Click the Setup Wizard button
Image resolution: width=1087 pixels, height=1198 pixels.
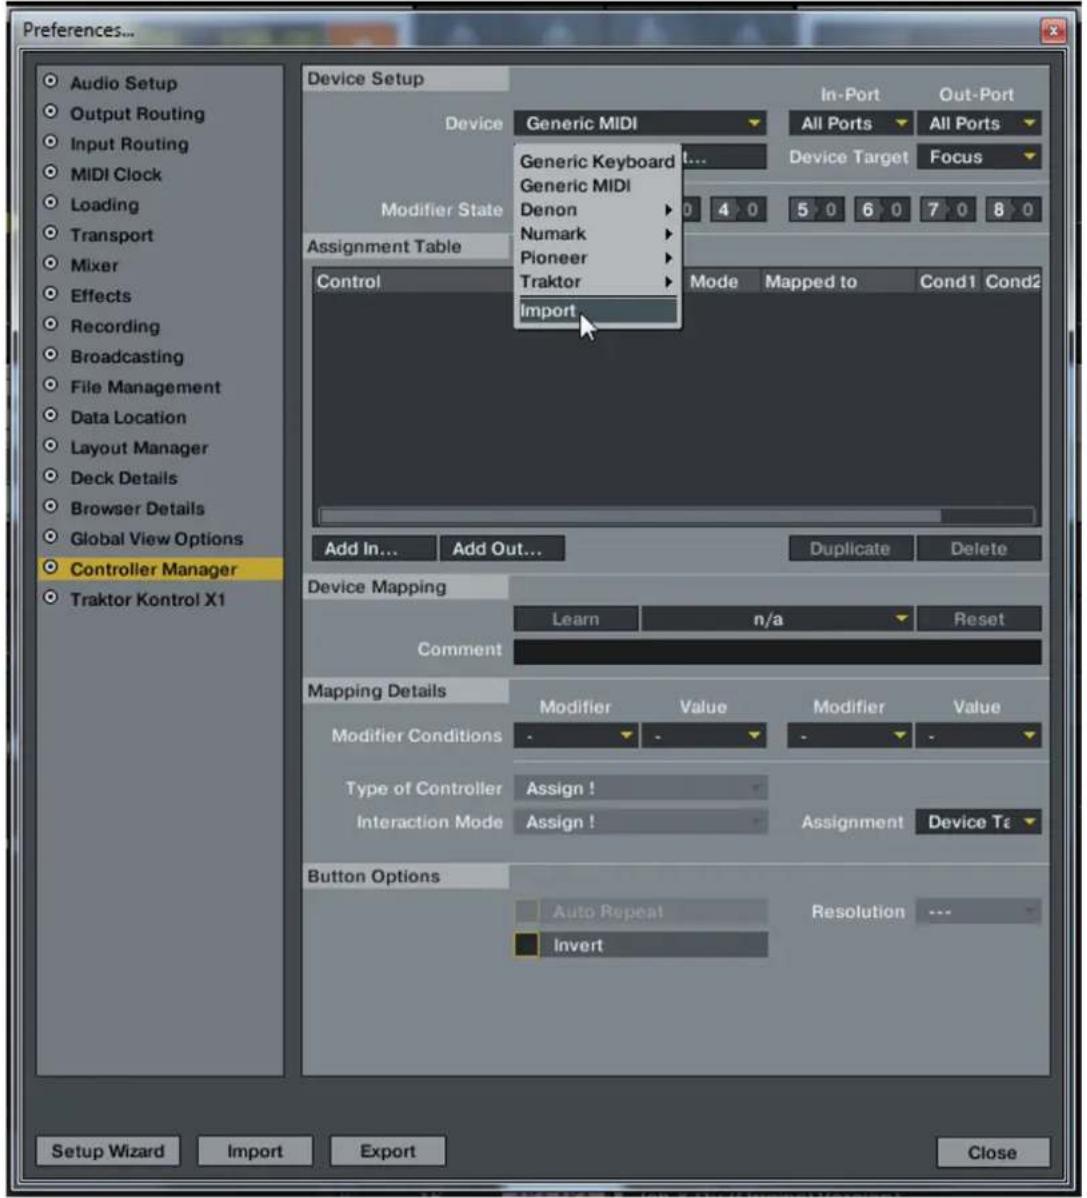(108, 1151)
